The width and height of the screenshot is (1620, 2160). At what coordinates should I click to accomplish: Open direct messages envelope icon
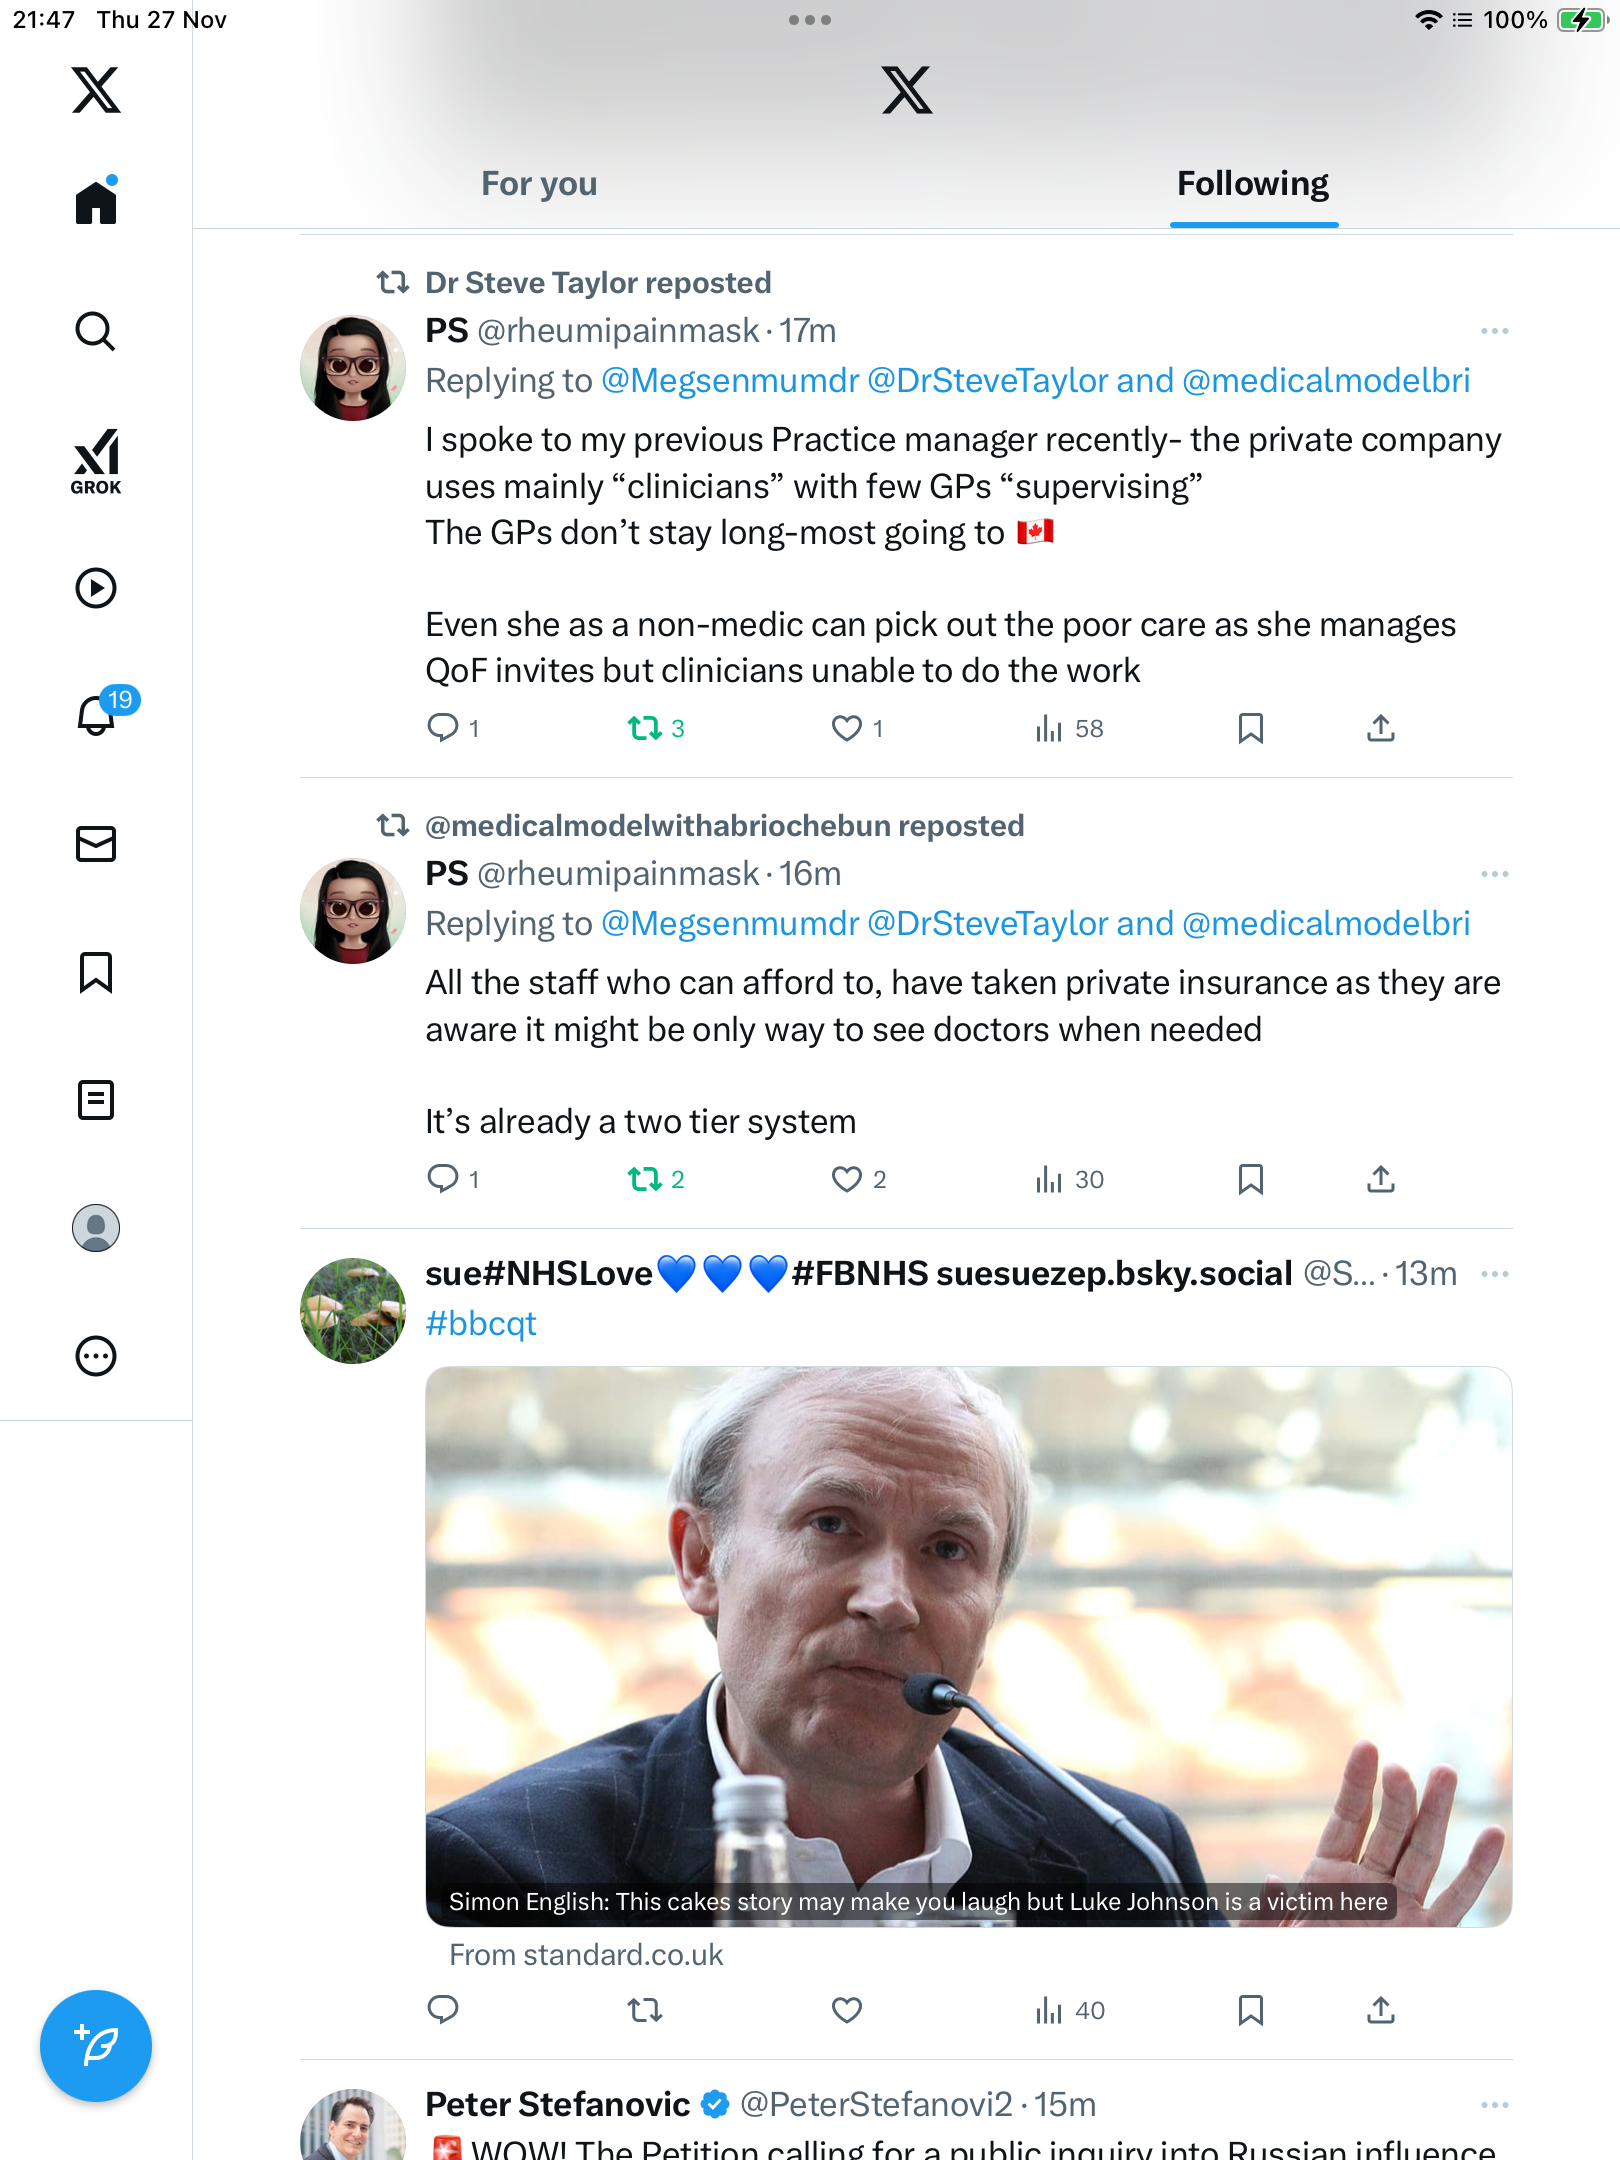(x=96, y=844)
